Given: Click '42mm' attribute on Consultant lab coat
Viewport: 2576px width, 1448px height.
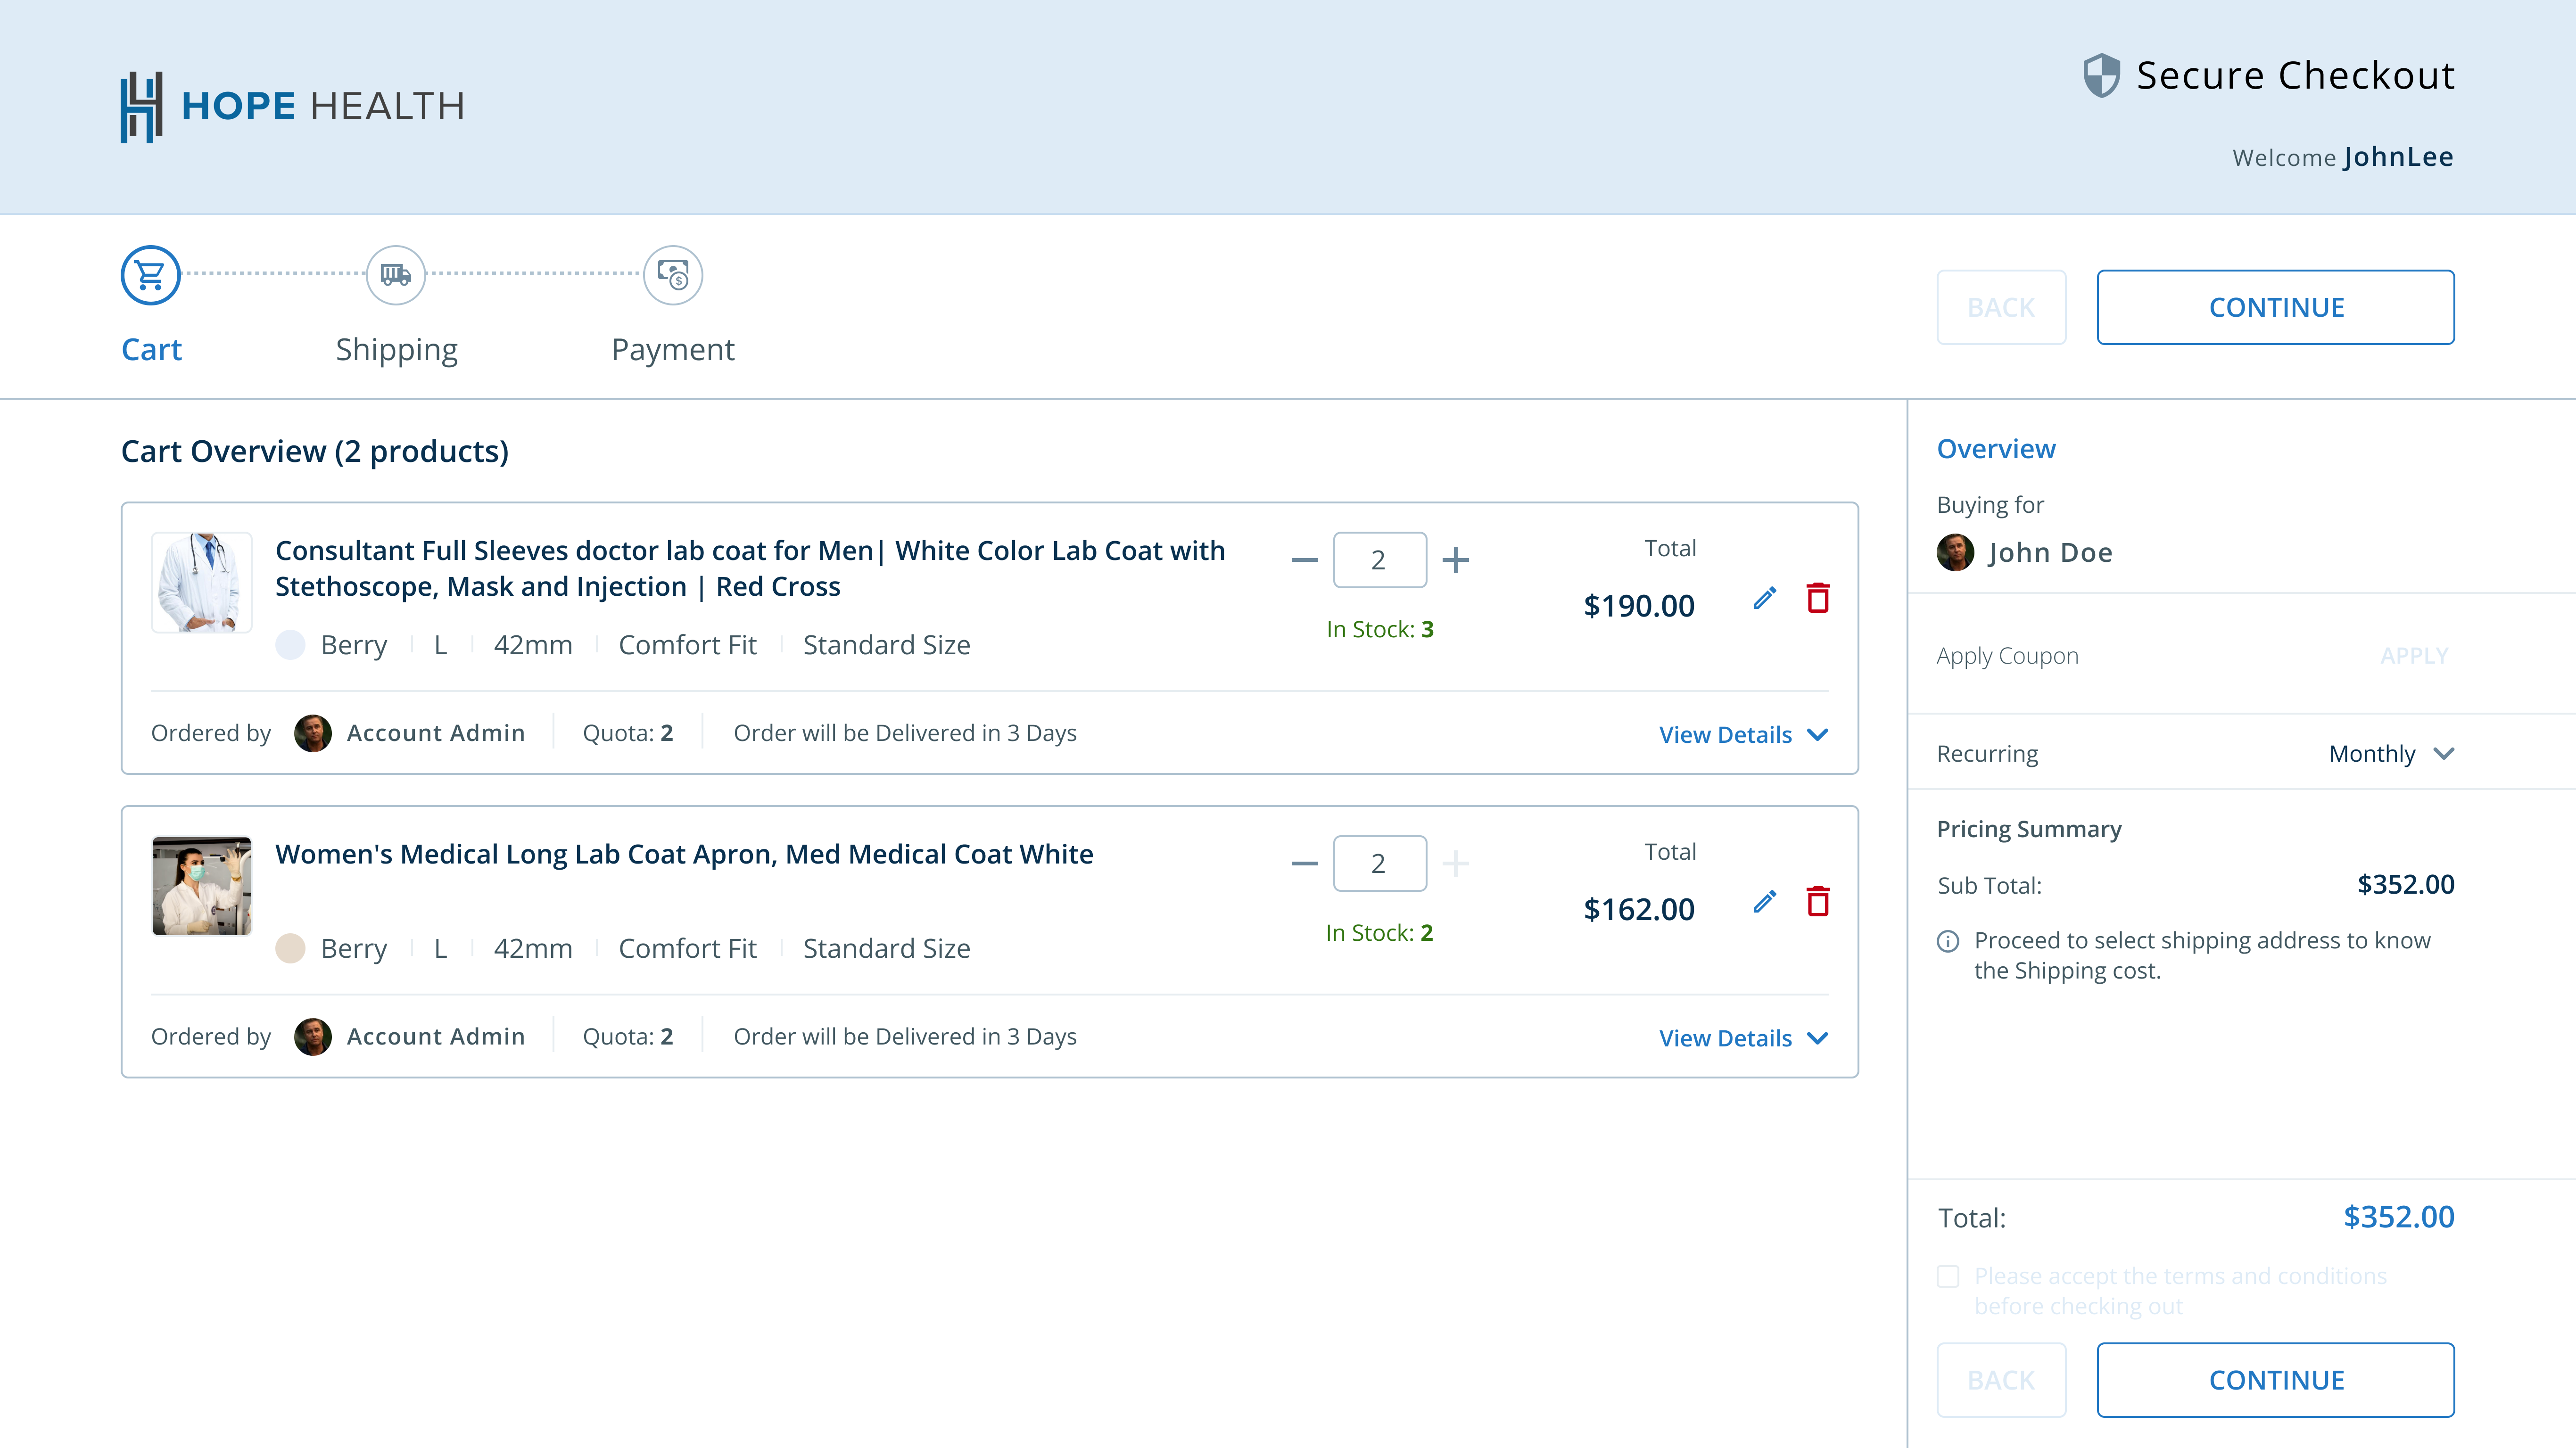Looking at the screenshot, I should click(533, 645).
